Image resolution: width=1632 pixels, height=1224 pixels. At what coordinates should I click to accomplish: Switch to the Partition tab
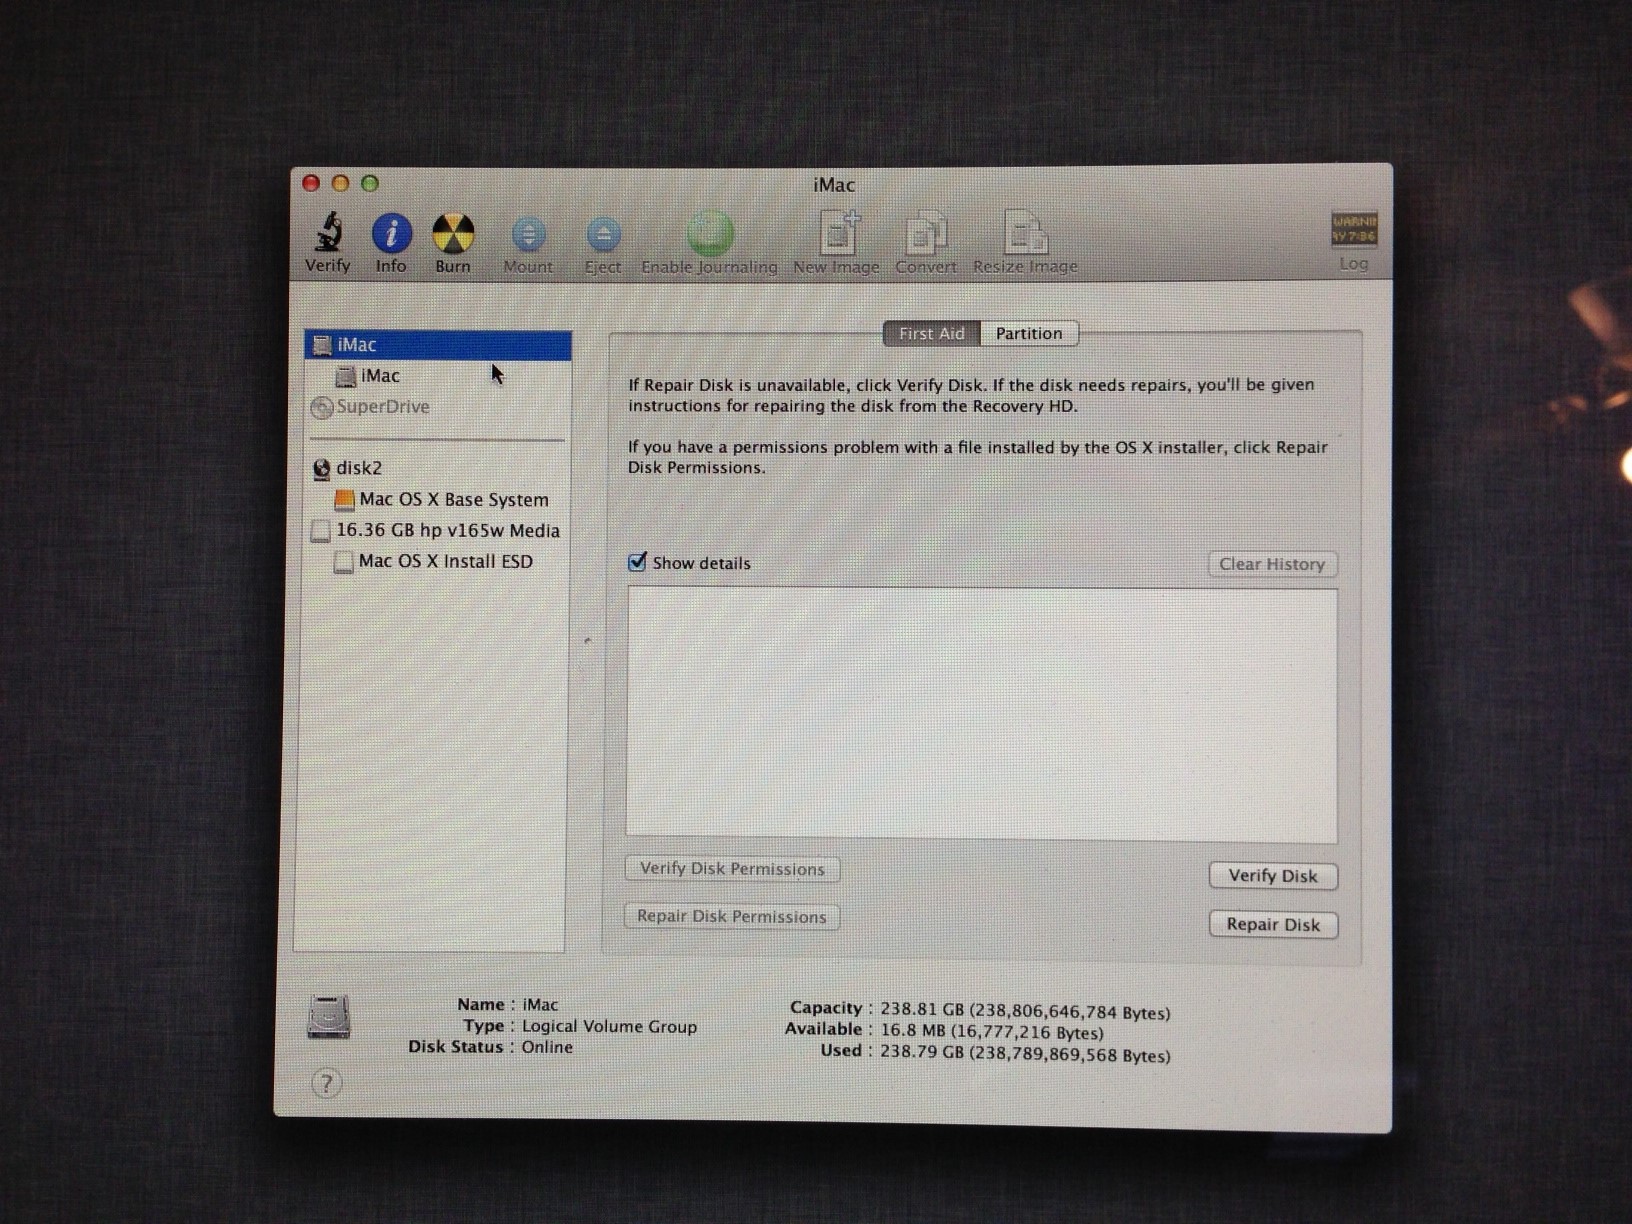click(x=1029, y=334)
